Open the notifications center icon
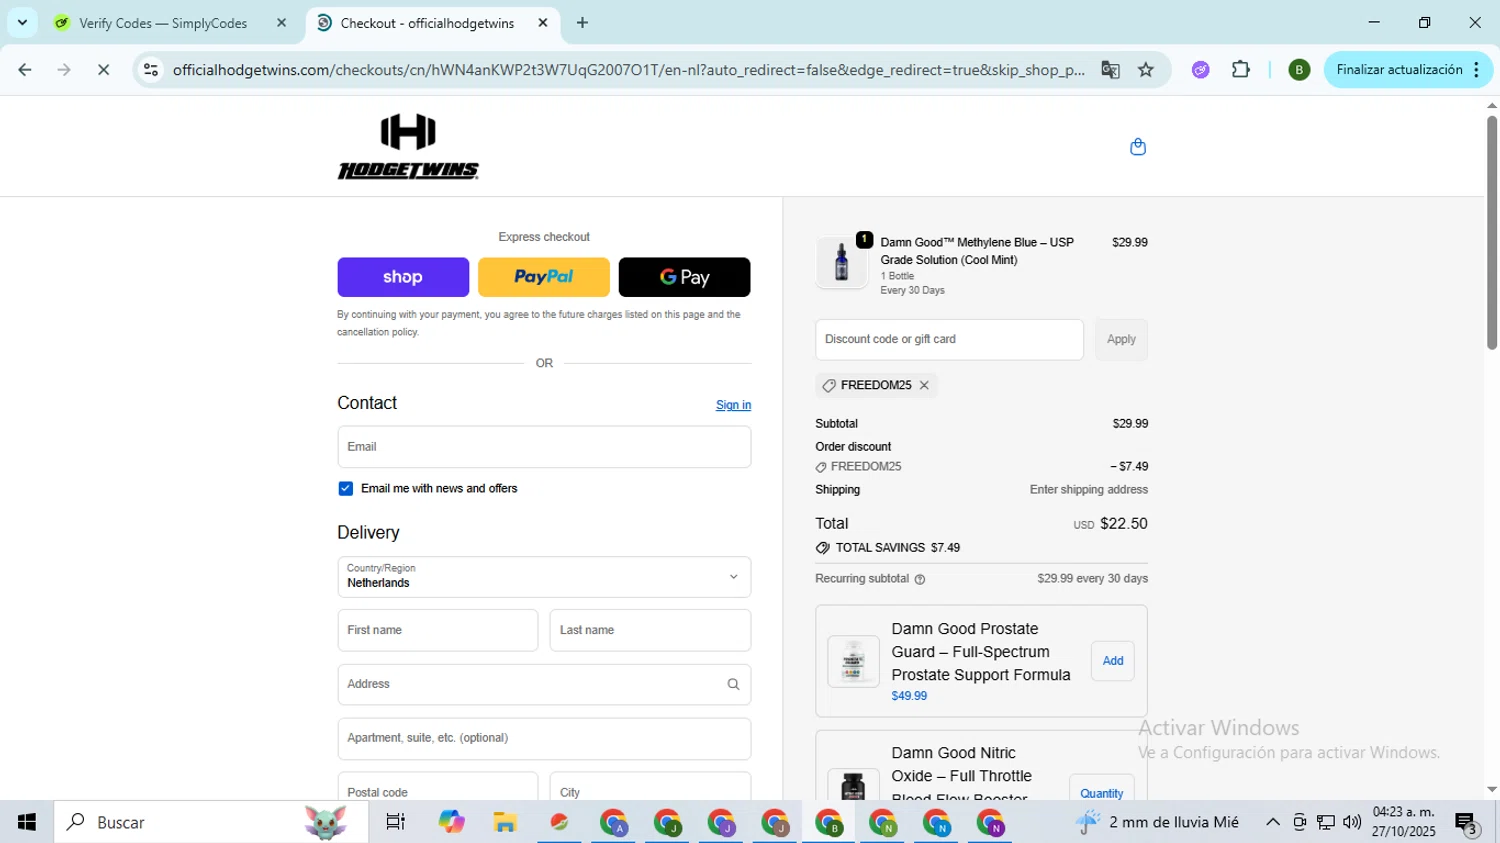Screen dimensions: 1500x843 pyautogui.click(x=1466, y=824)
